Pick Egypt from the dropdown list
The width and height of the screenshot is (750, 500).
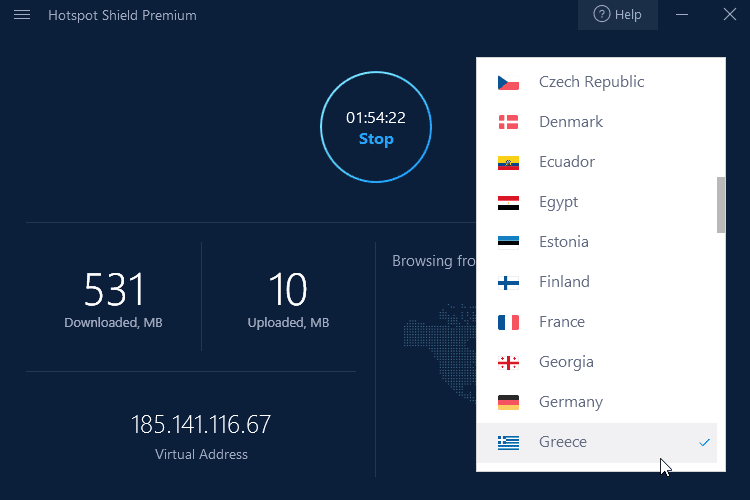(596, 202)
